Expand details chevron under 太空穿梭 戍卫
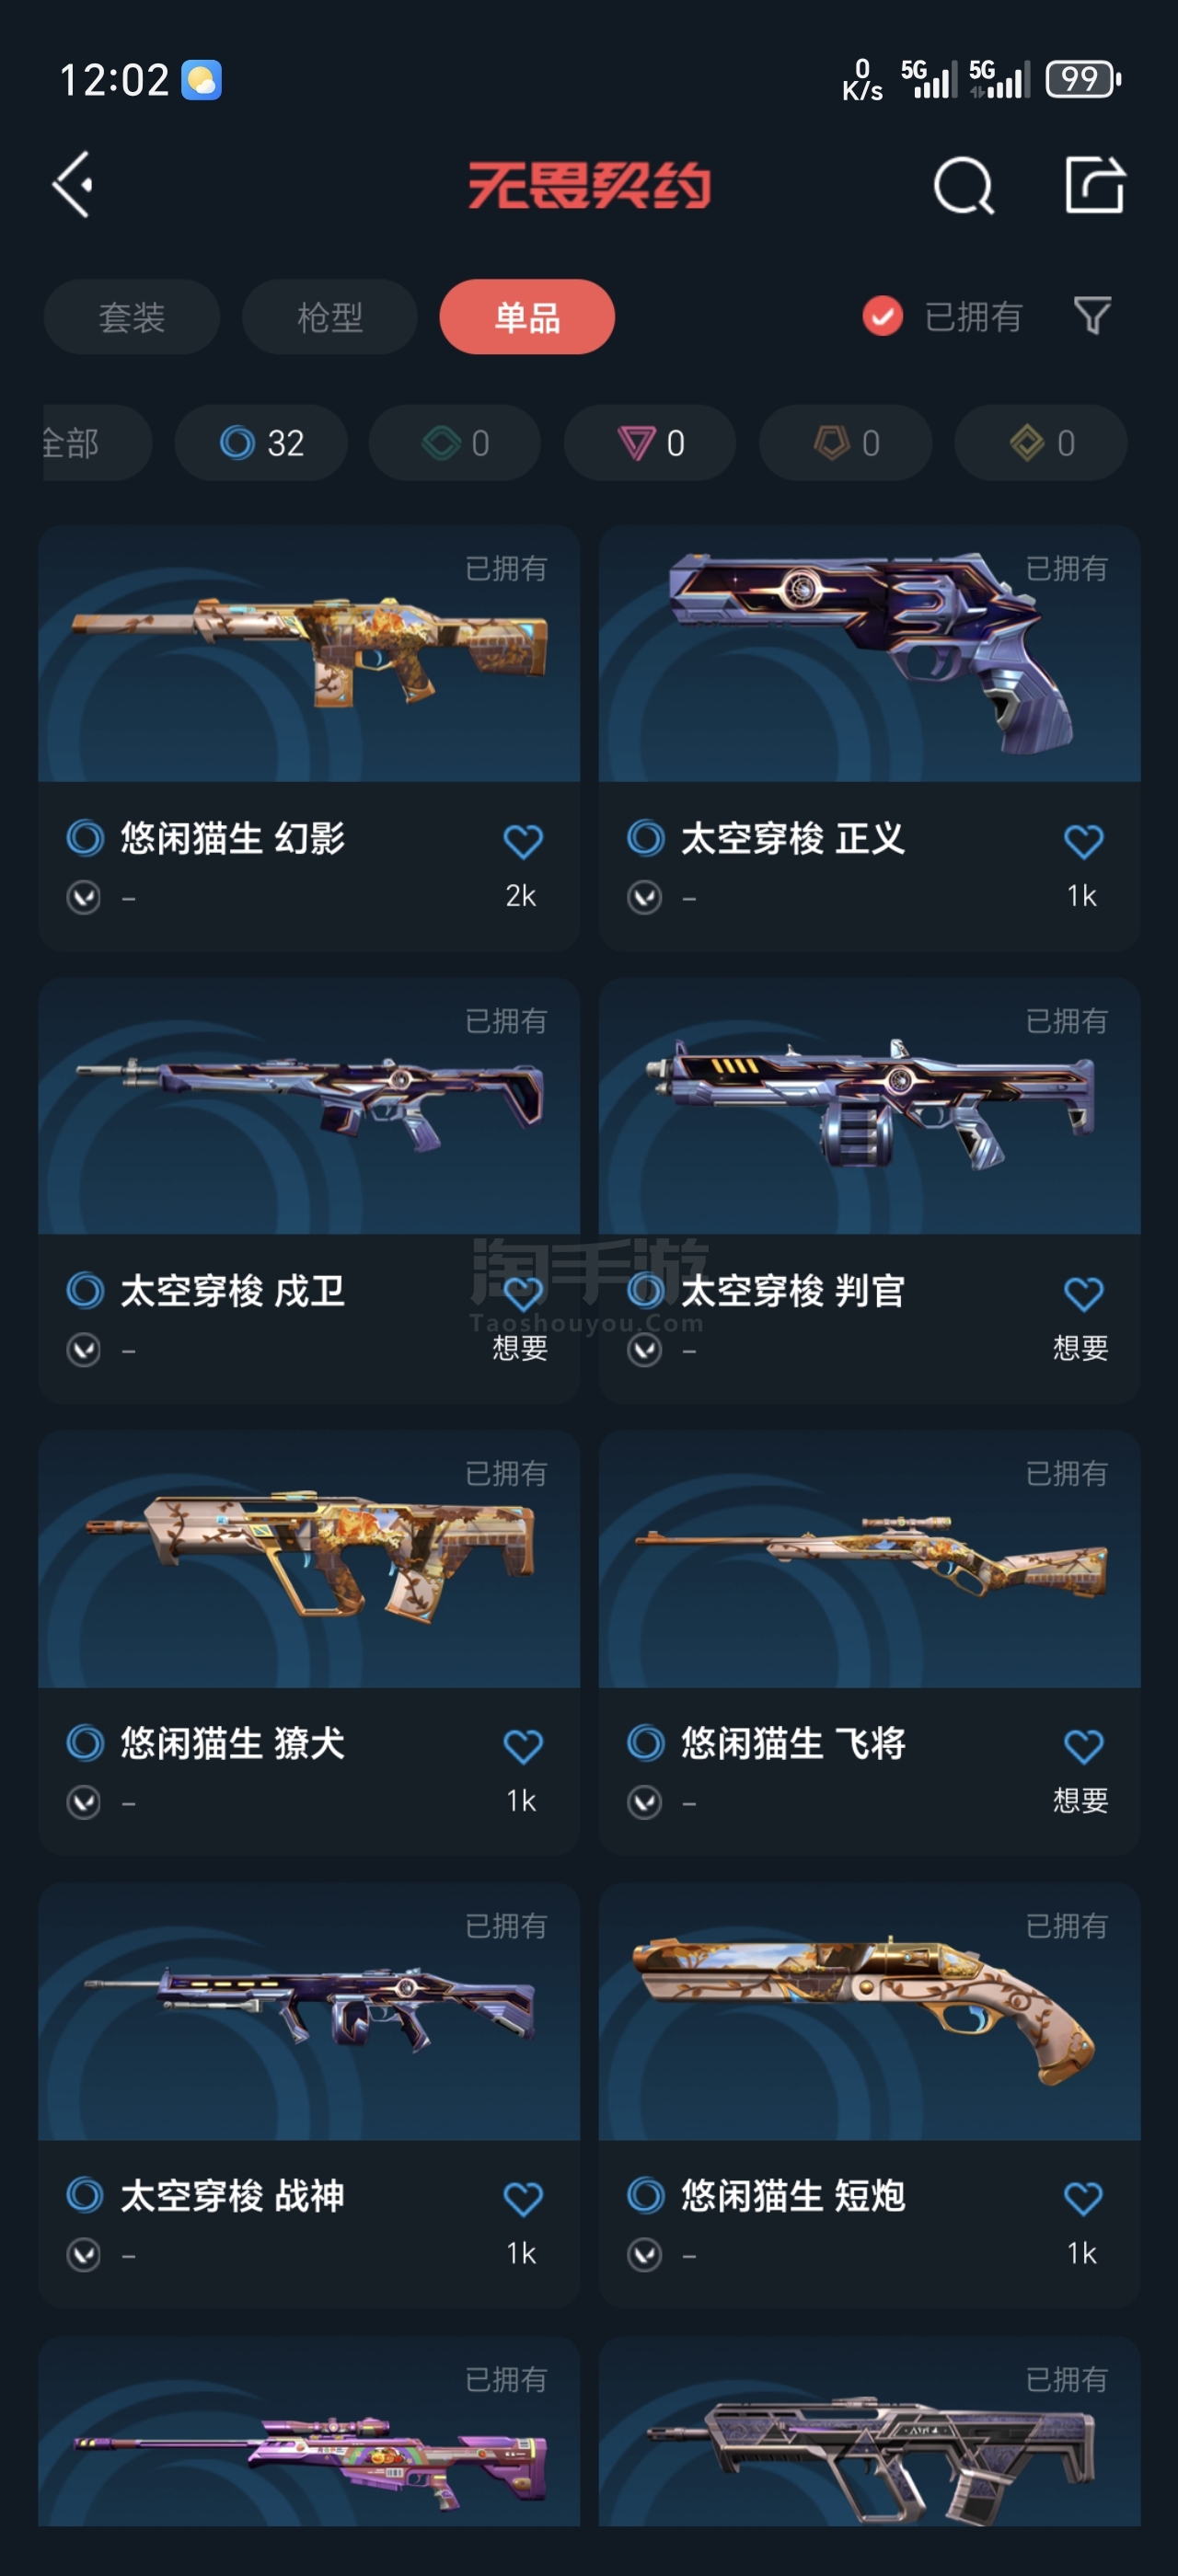 84,1350
